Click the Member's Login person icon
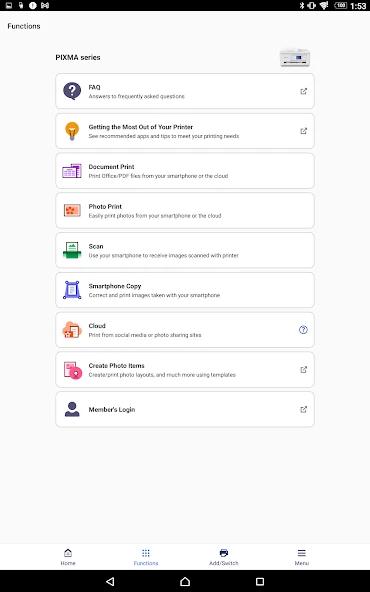Viewport: 370px width, 592px height. point(72,409)
